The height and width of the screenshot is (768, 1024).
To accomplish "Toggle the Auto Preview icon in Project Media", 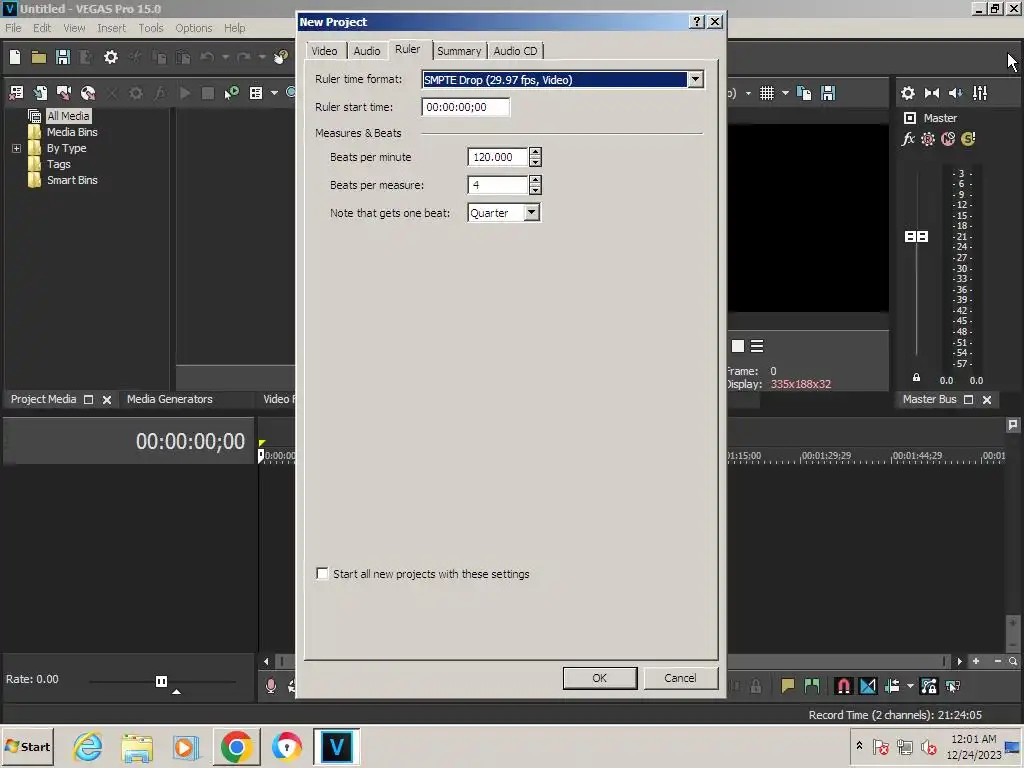I will coord(231,93).
